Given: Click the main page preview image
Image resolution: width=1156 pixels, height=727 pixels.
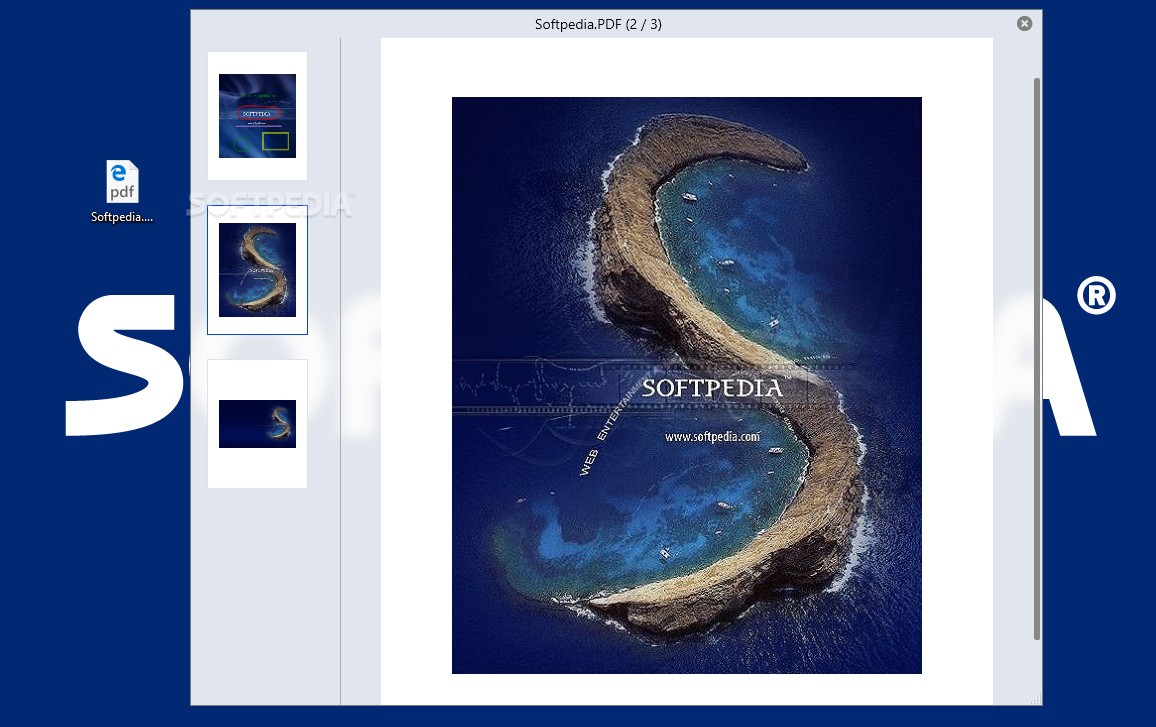Looking at the screenshot, I should pyautogui.click(x=686, y=385).
